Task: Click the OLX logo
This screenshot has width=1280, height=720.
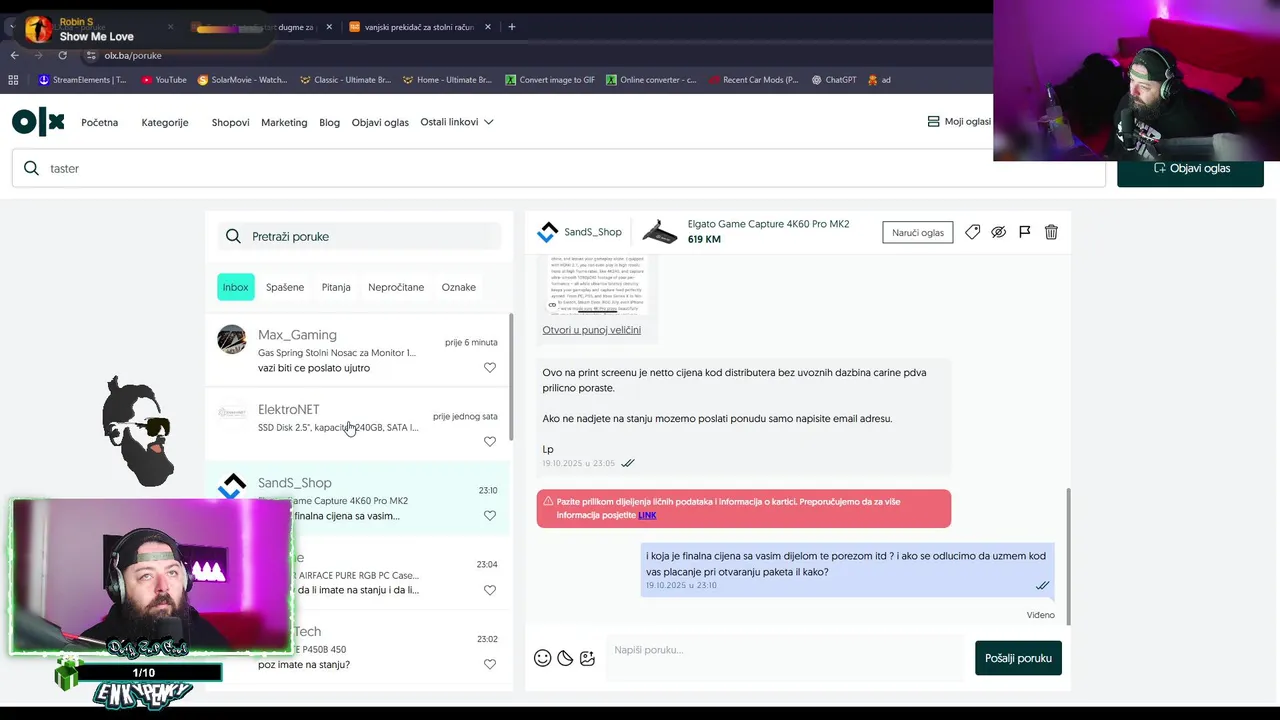Action: point(38,122)
